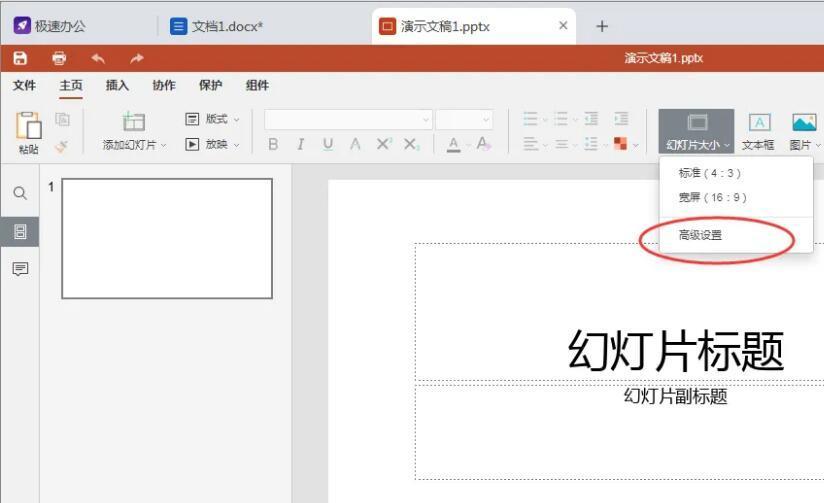Toggle italic formatting

(x=300, y=144)
